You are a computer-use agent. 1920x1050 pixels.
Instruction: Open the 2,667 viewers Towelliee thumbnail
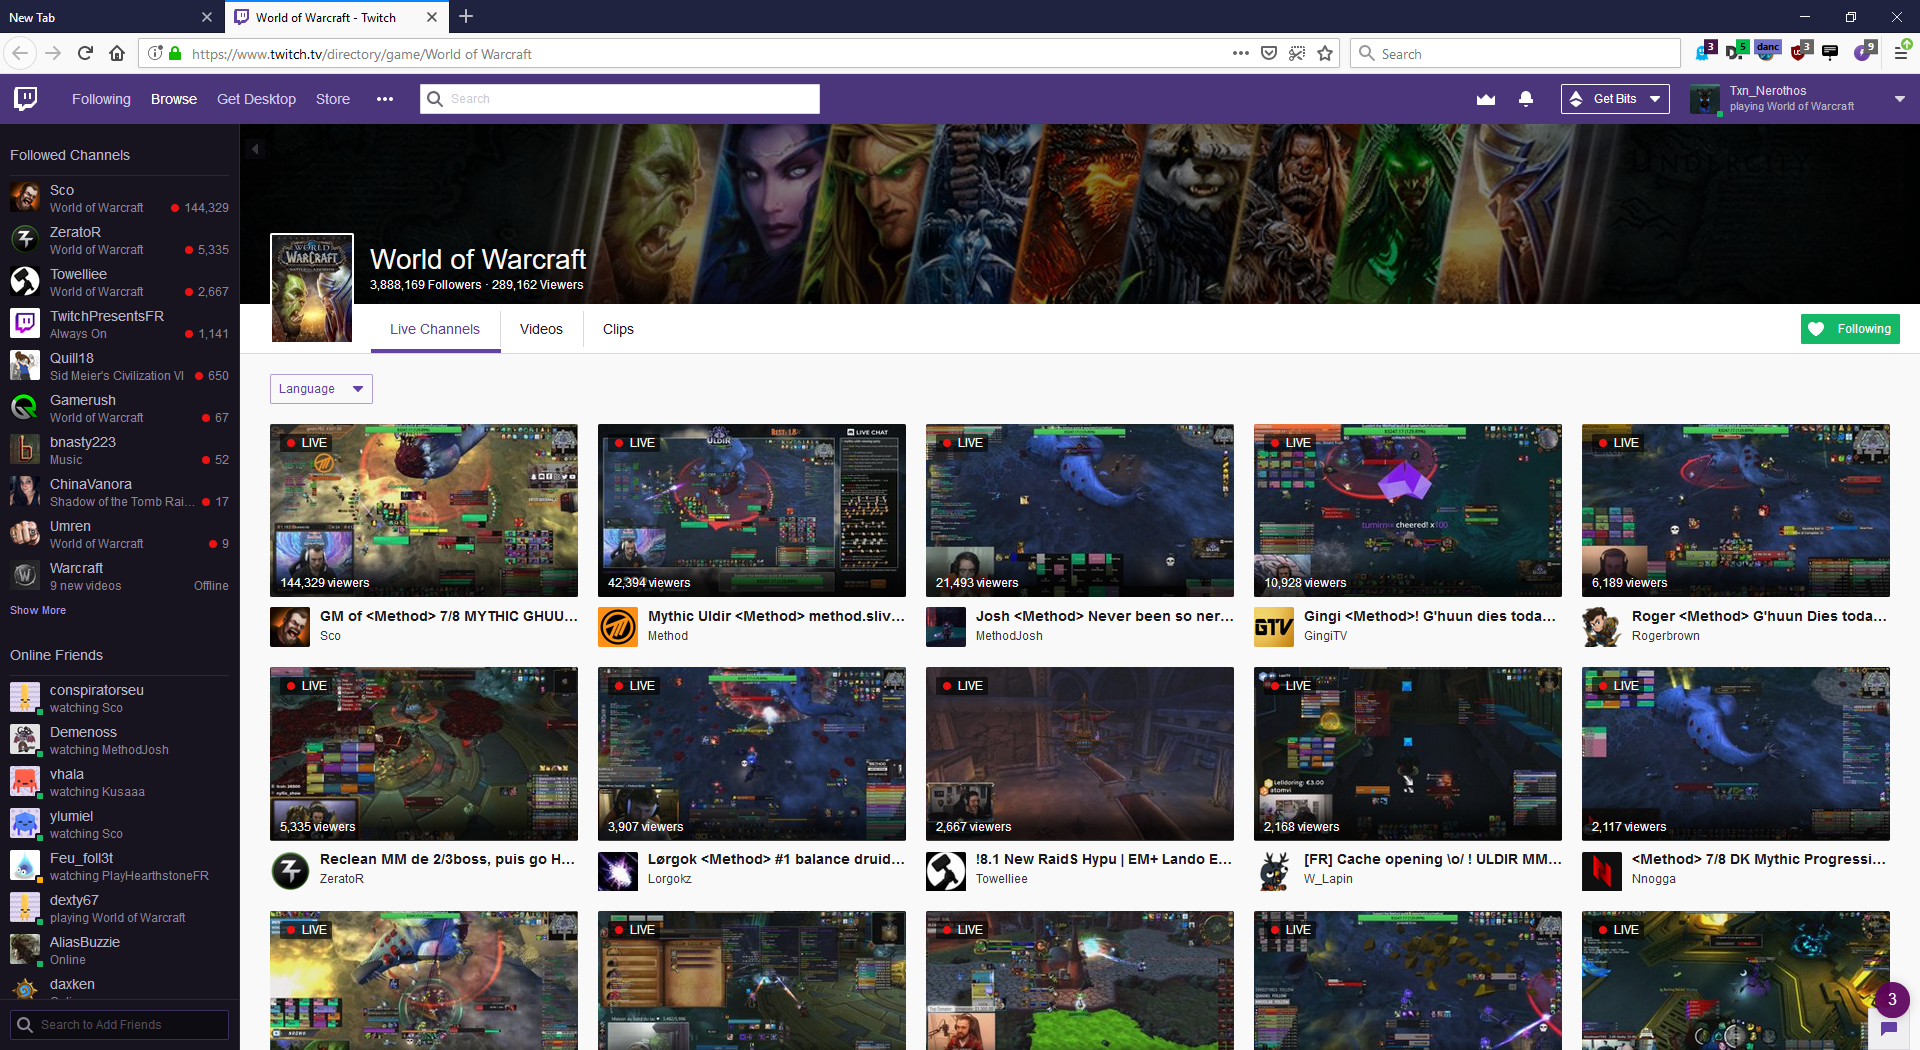click(1080, 754)
